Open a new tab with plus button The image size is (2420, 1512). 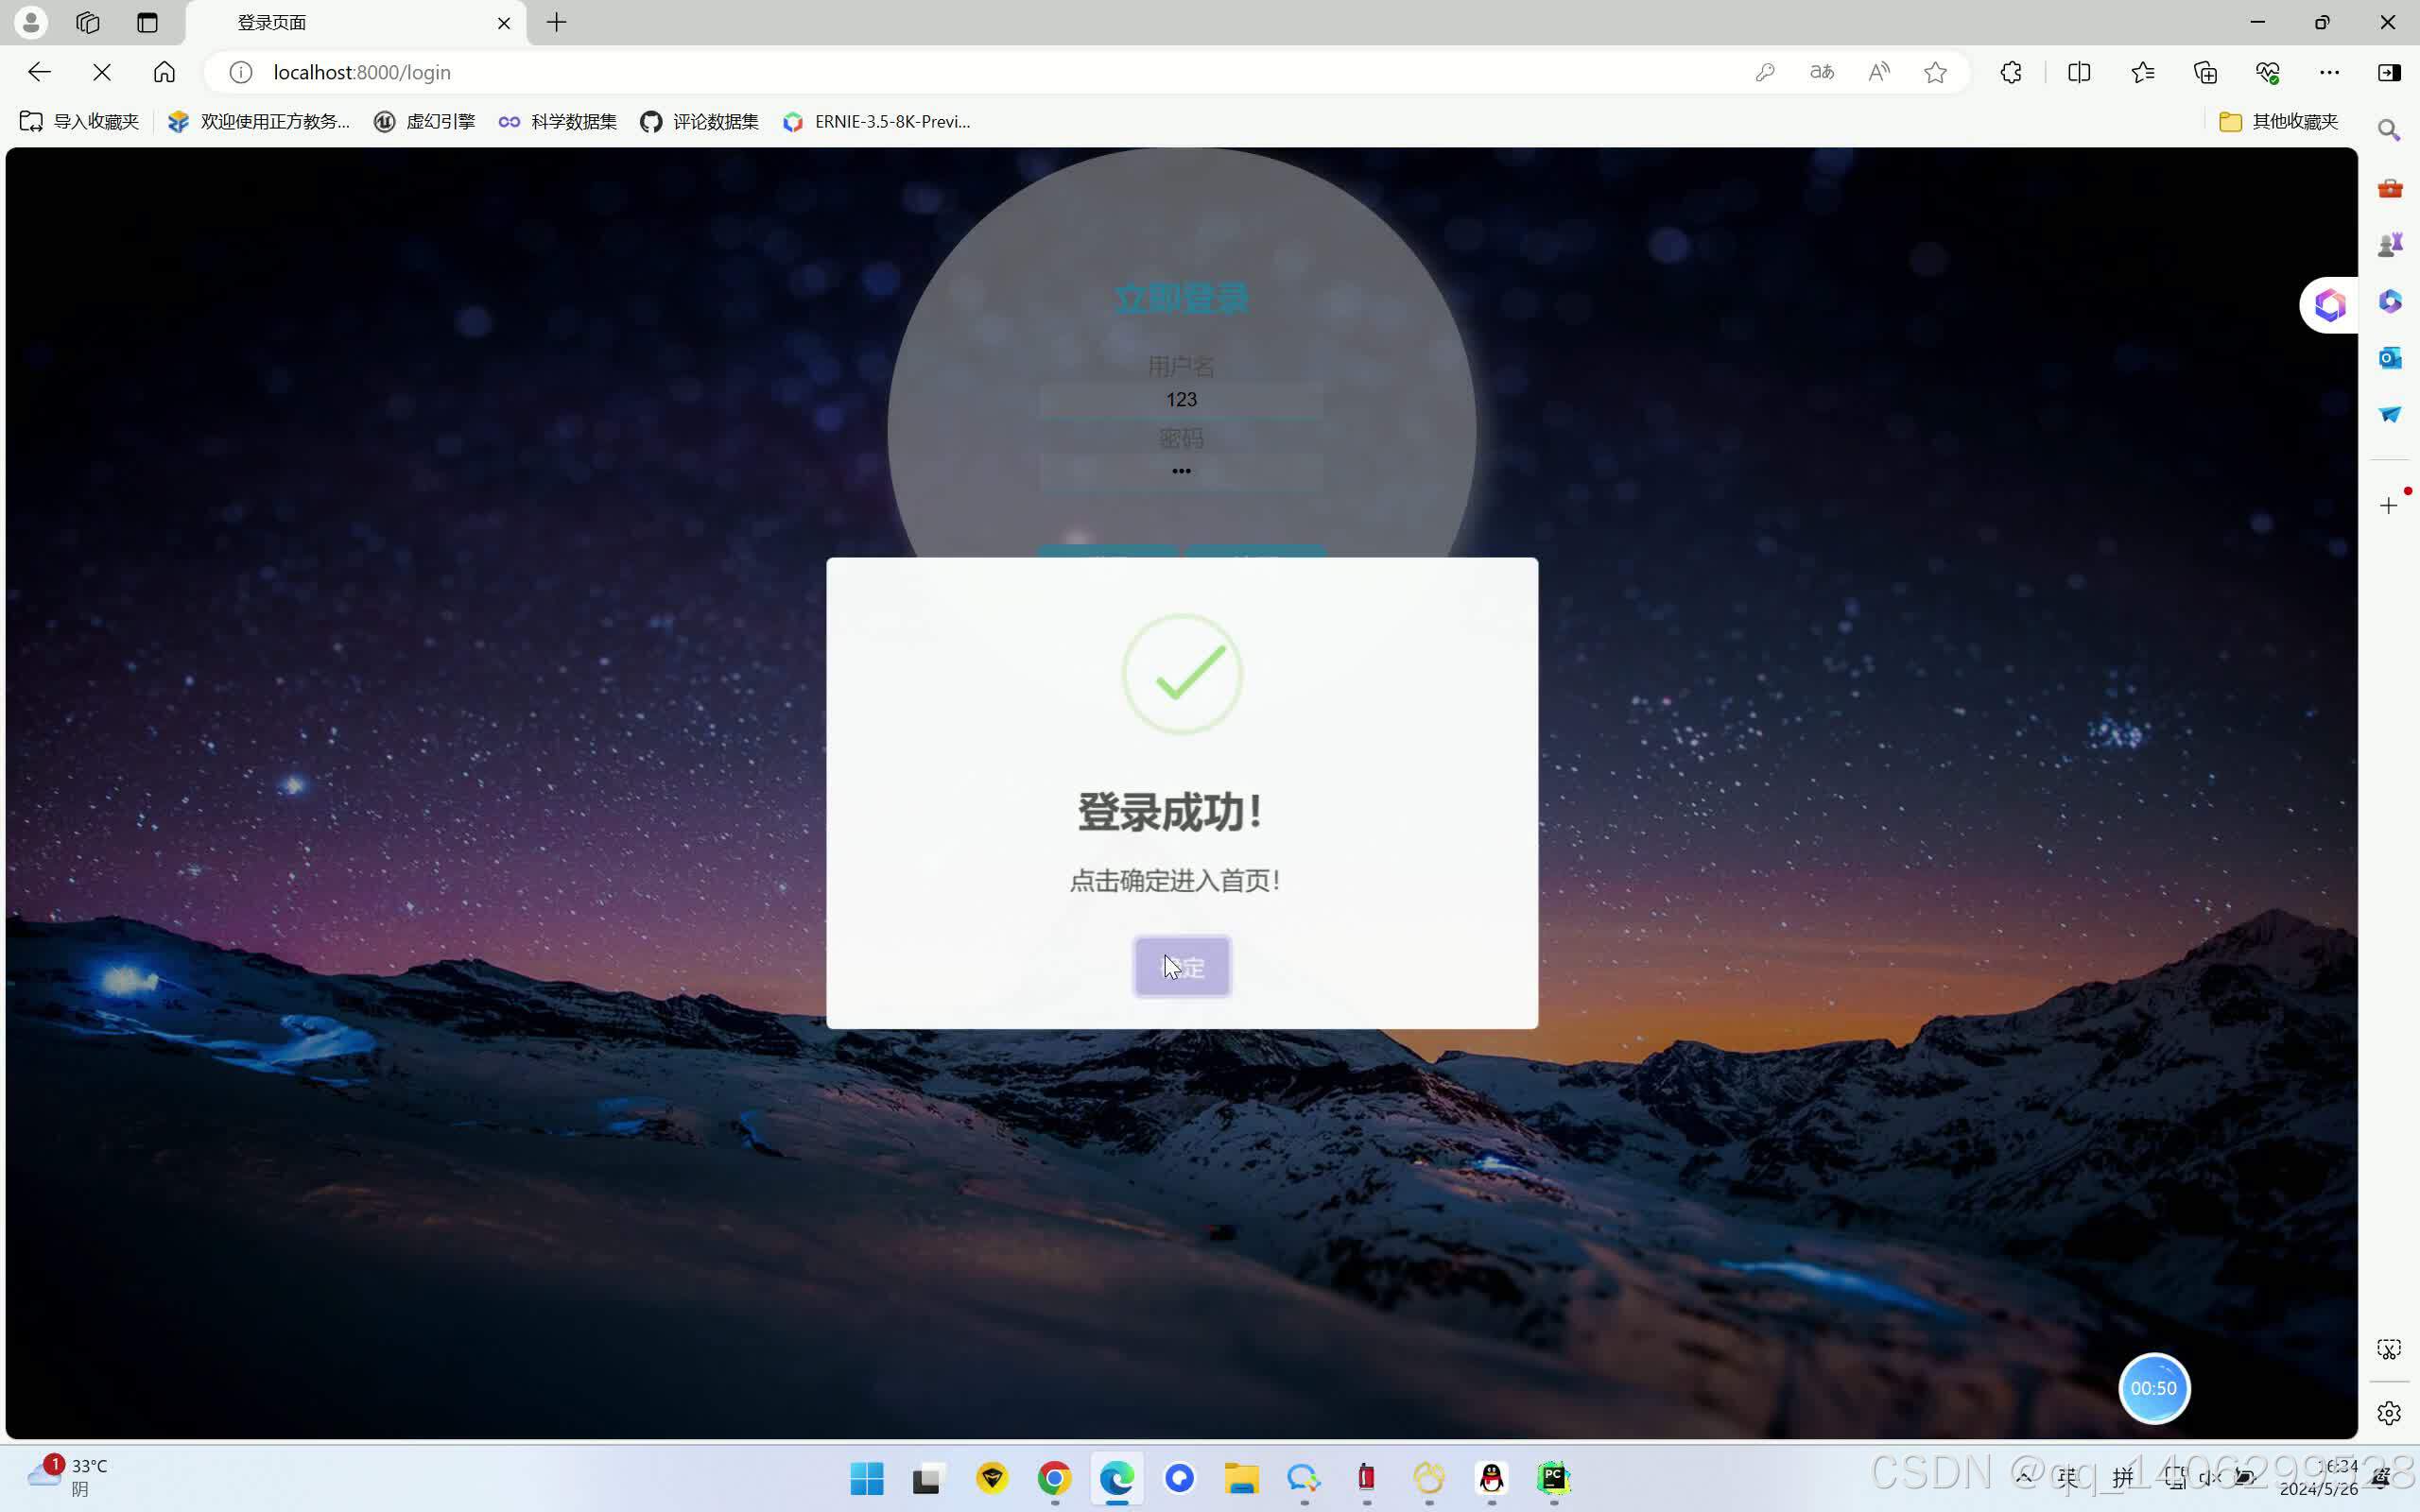(x=557, y=22)
